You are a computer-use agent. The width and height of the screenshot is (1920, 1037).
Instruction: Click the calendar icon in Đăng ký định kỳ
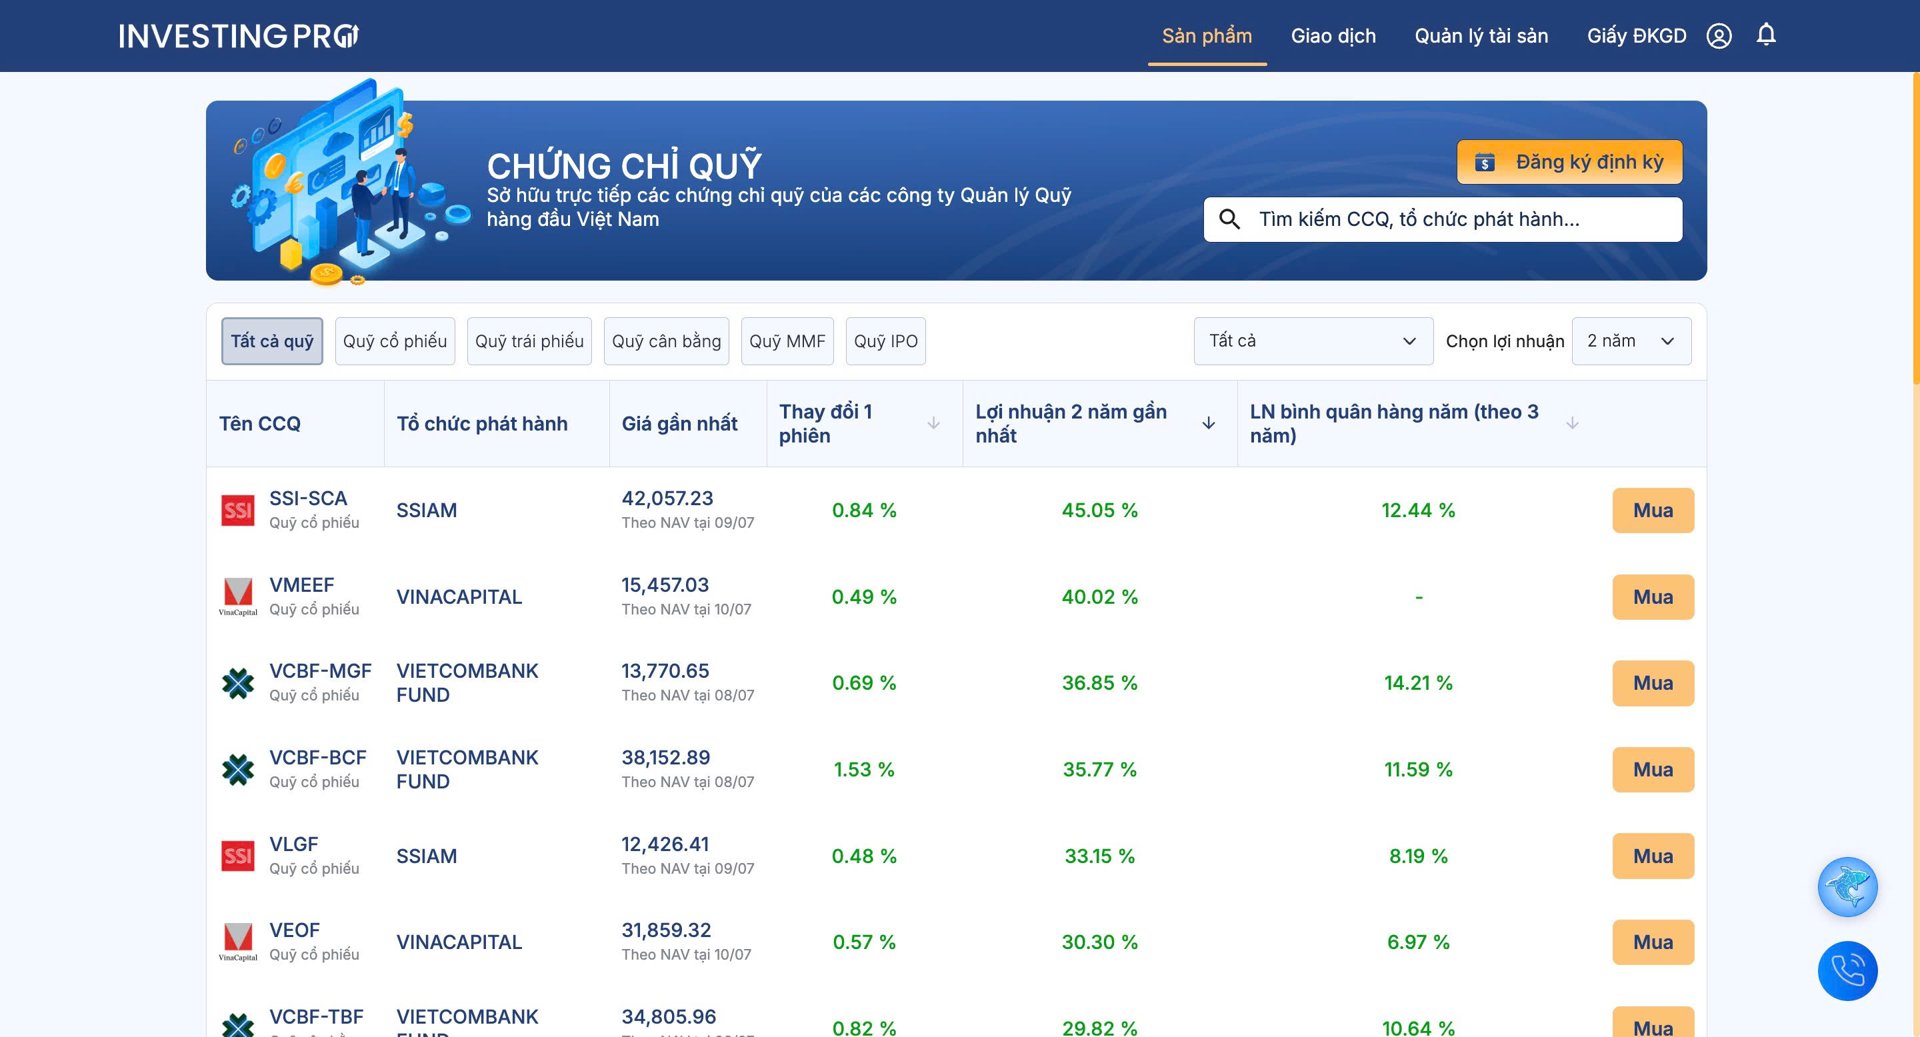(x=1485, y=162)
